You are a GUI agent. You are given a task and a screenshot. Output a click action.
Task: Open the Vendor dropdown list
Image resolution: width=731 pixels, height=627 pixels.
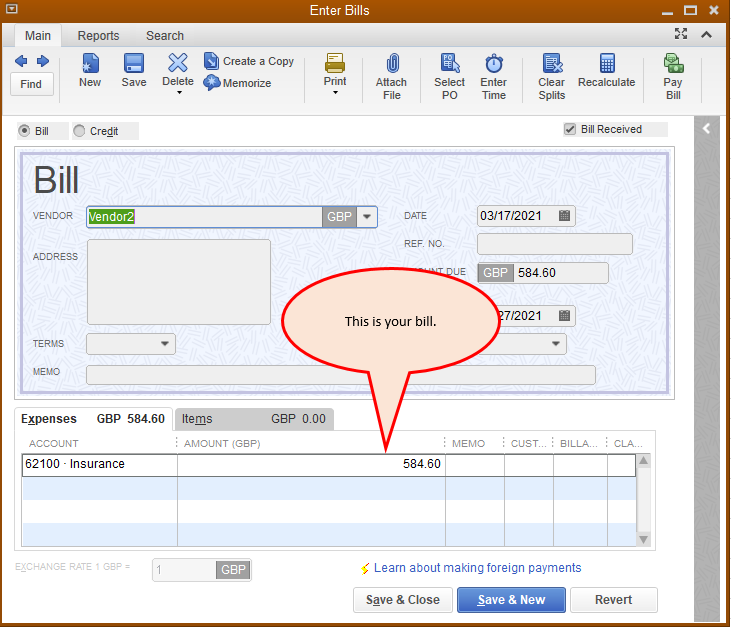point(367,217)
